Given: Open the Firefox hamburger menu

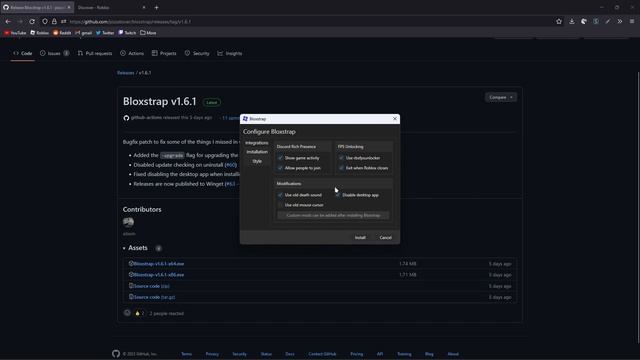Looking at the screenshot, I should point(631,21).
